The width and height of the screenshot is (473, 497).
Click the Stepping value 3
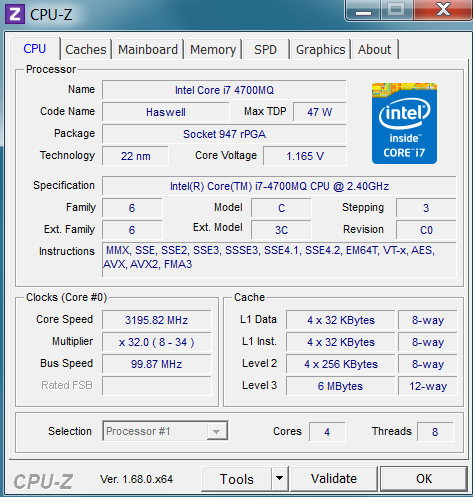pyautogui.click(x=426, y=208)
